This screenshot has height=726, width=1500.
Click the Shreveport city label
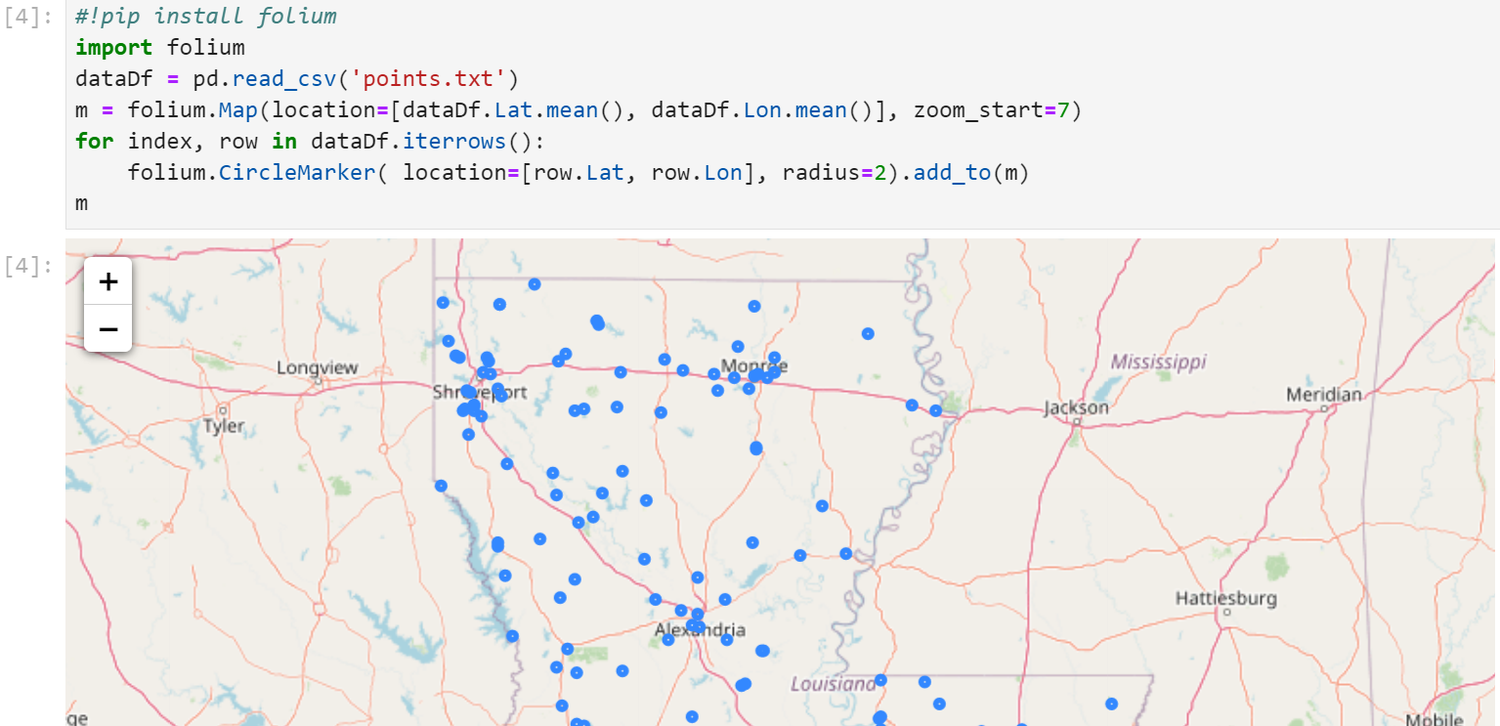coord(480,392)
